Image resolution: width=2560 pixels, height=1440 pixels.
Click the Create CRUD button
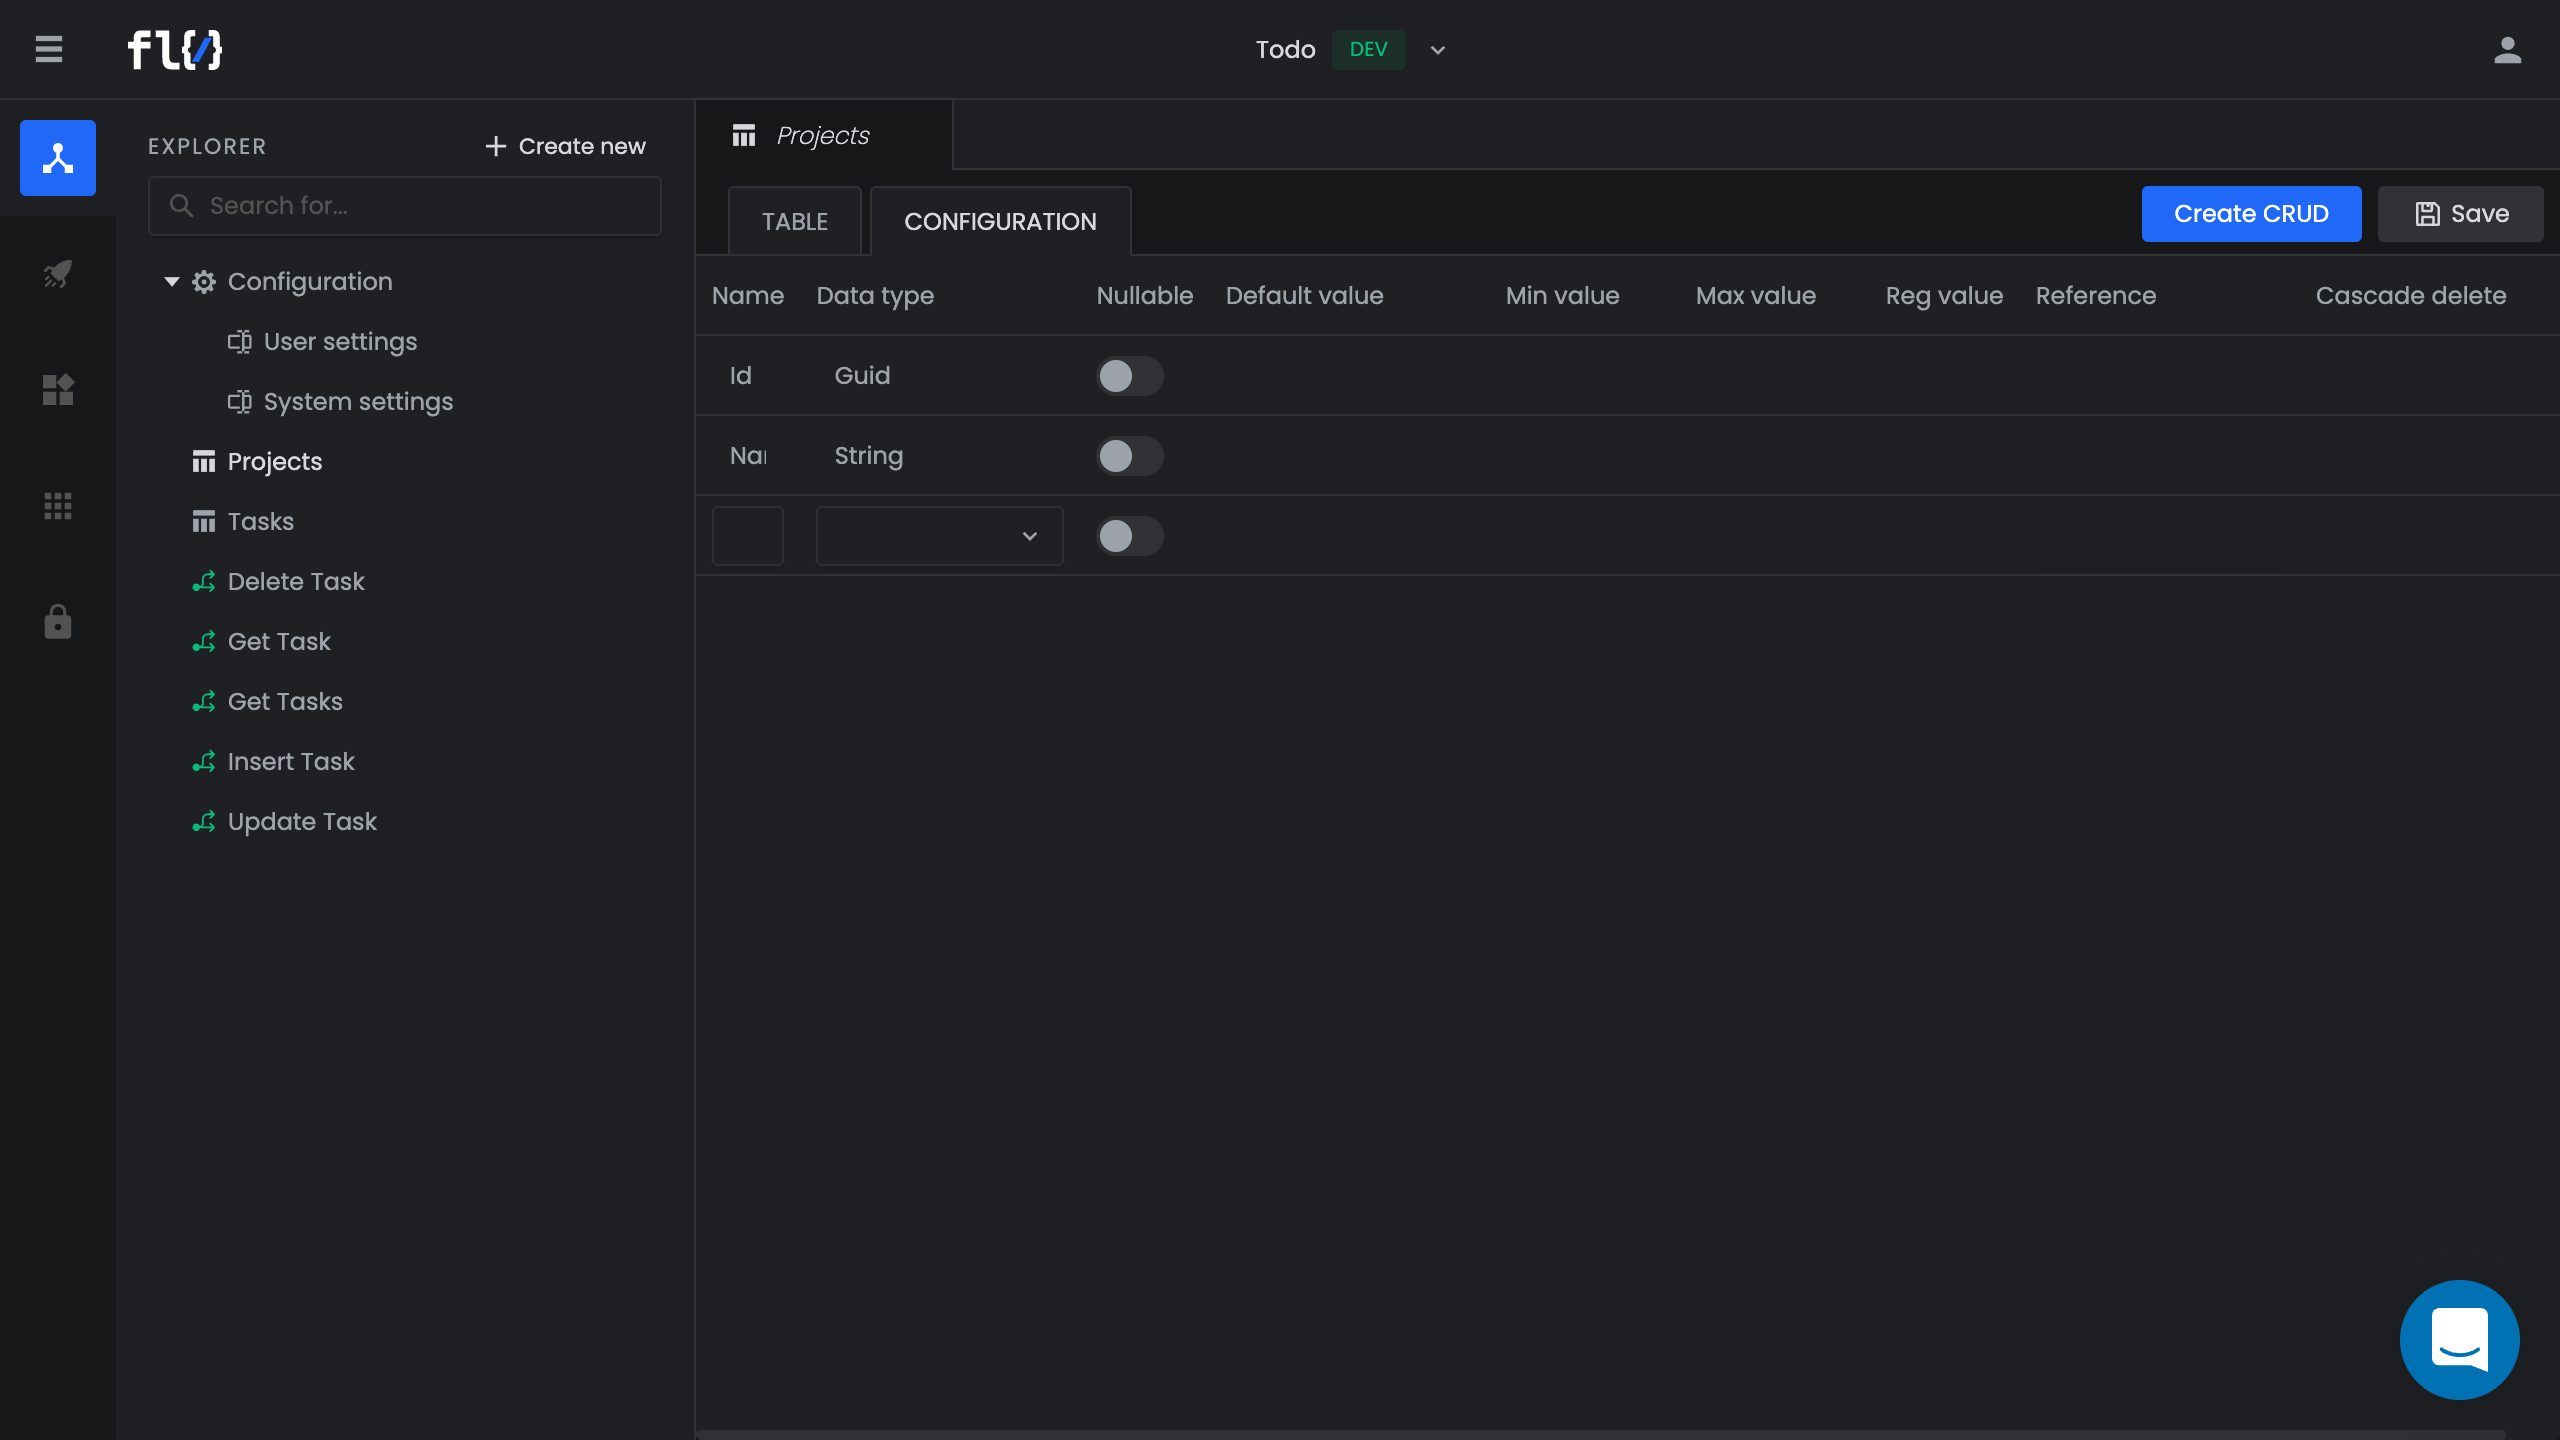click(2251, 214)
